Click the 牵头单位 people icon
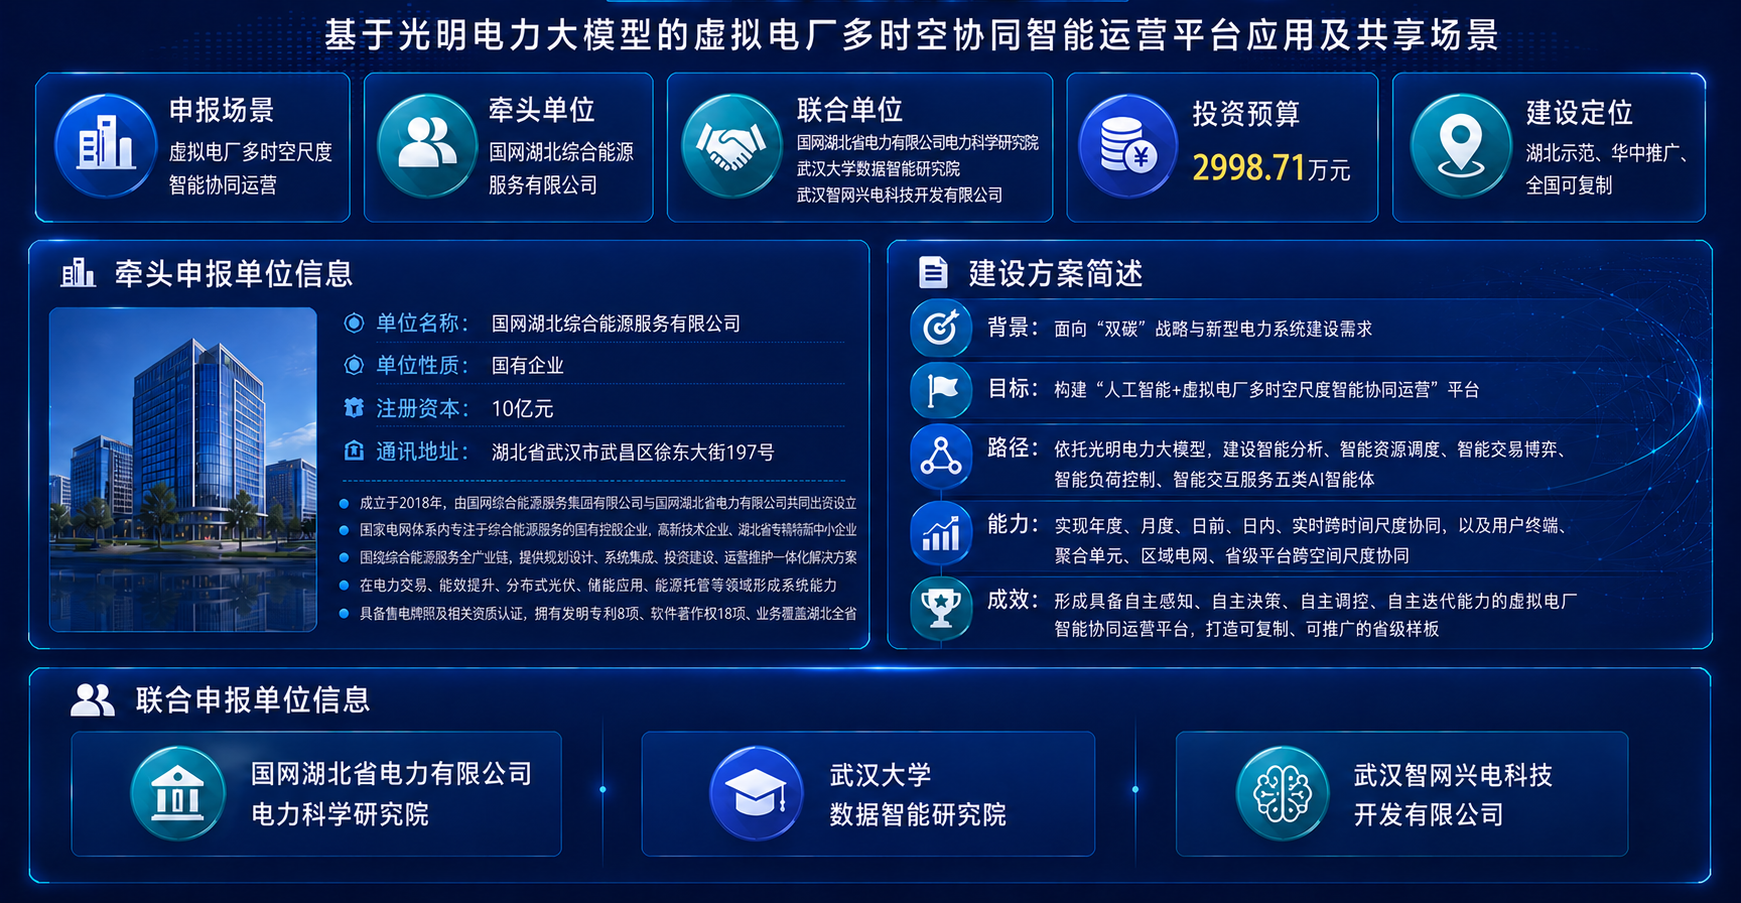 coord(428,145)
